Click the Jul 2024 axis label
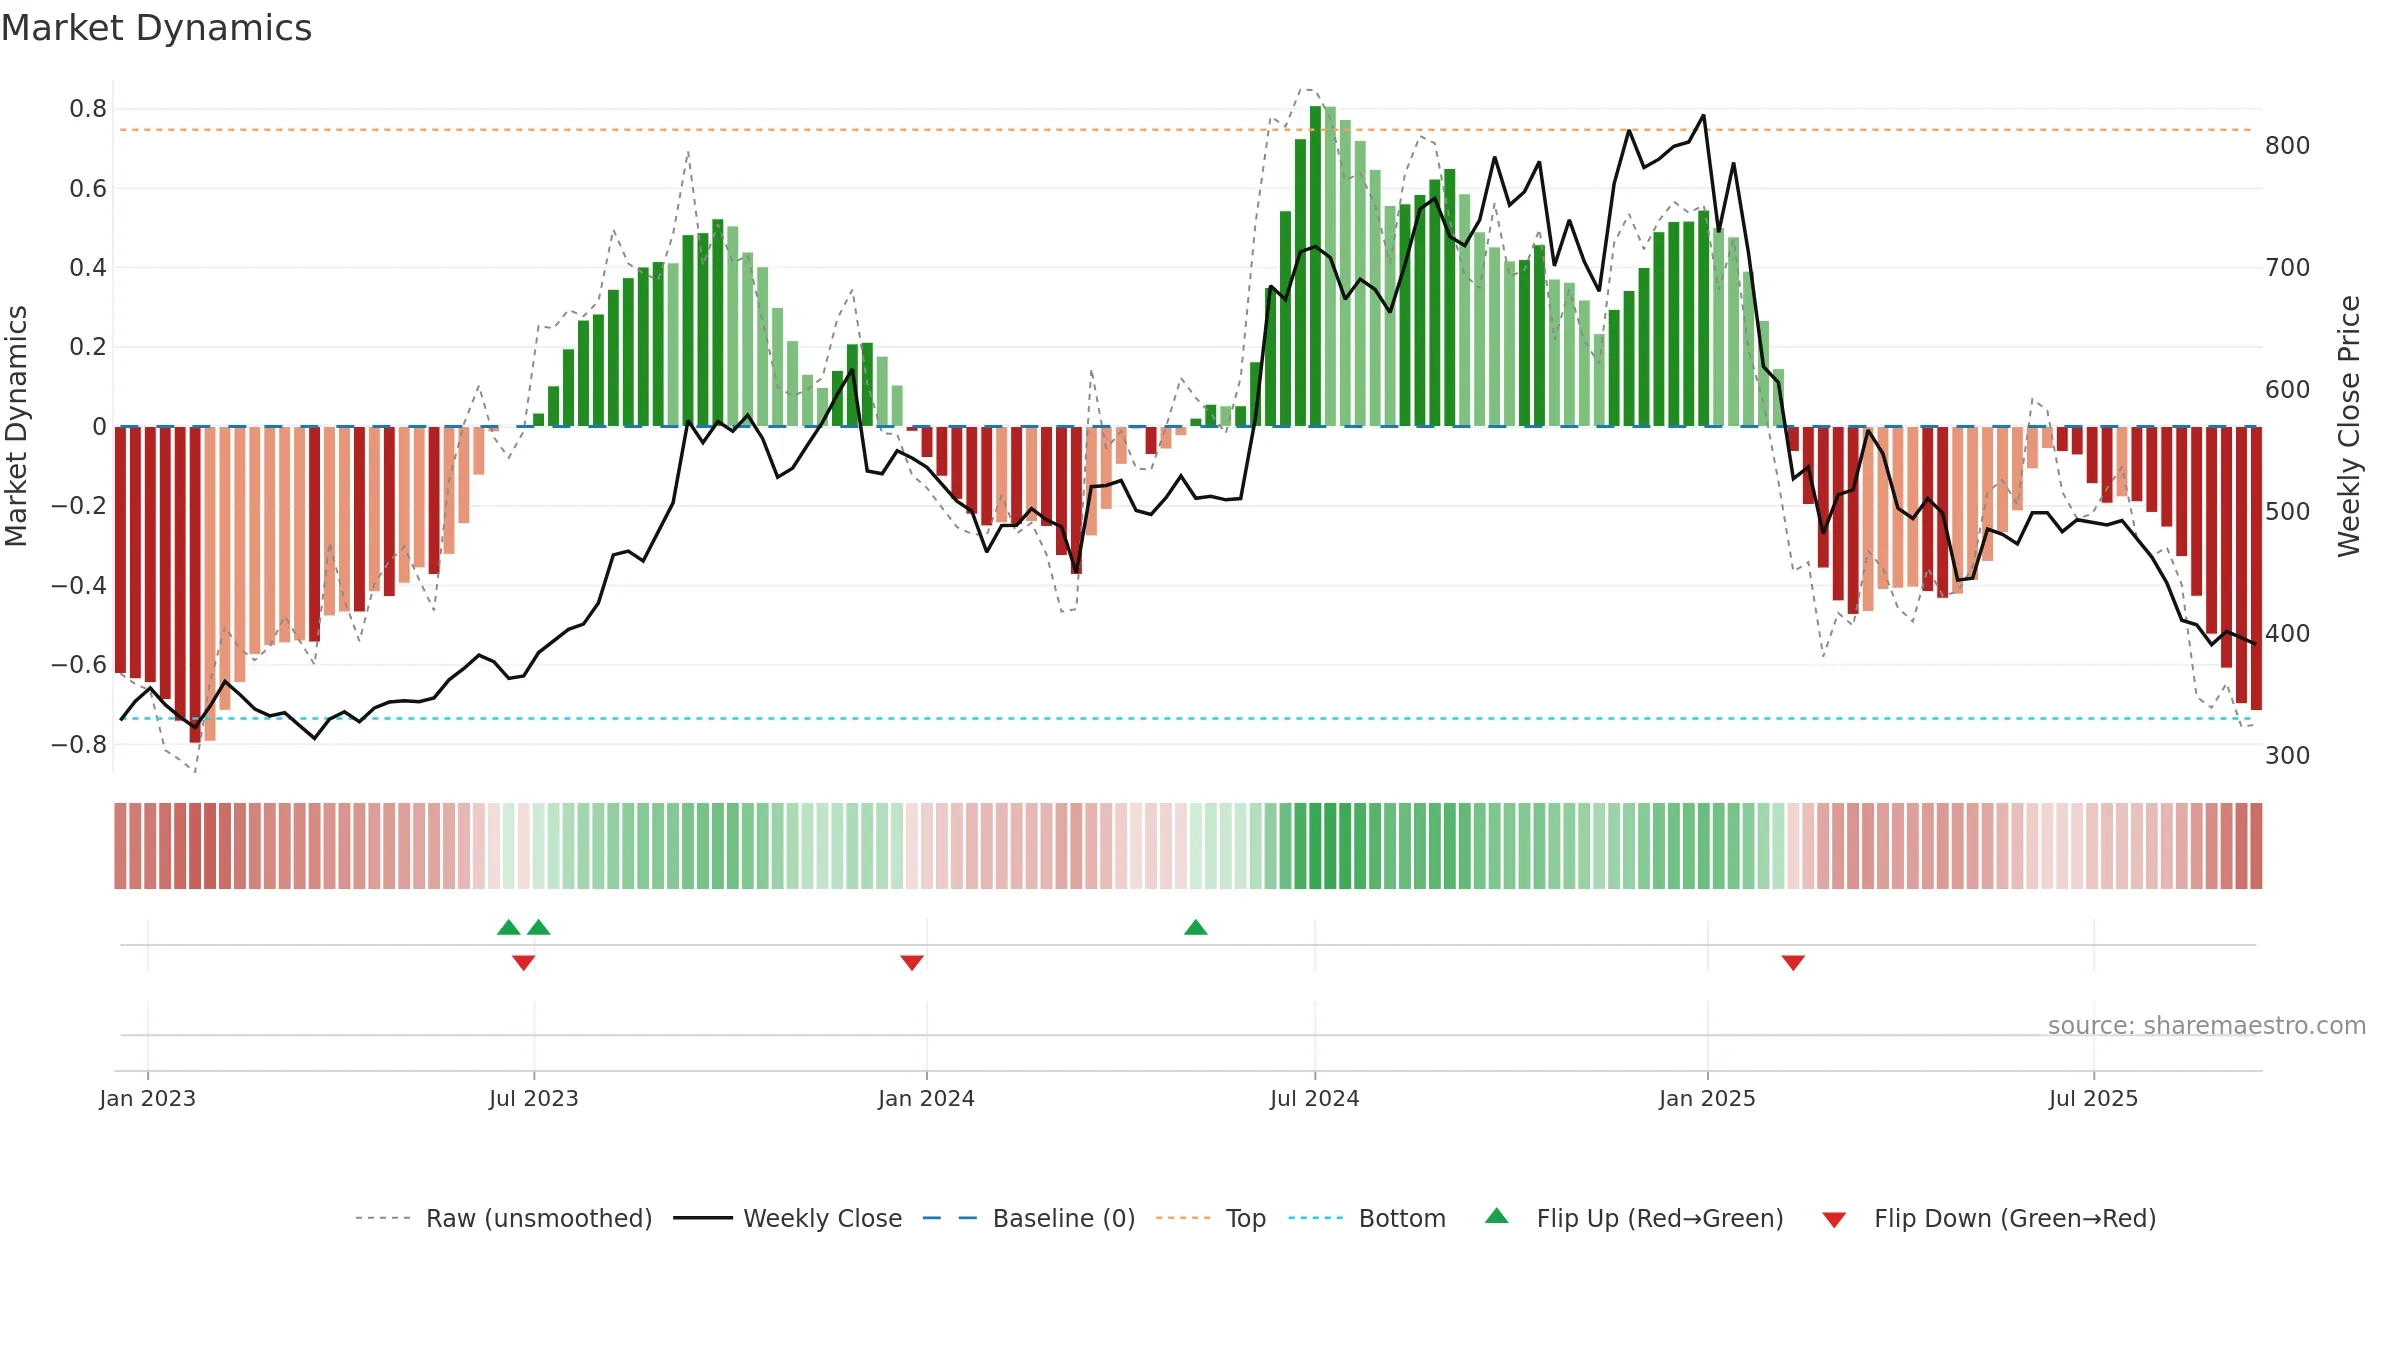This screenshot has width=2400, height=1350. 1315,1098
